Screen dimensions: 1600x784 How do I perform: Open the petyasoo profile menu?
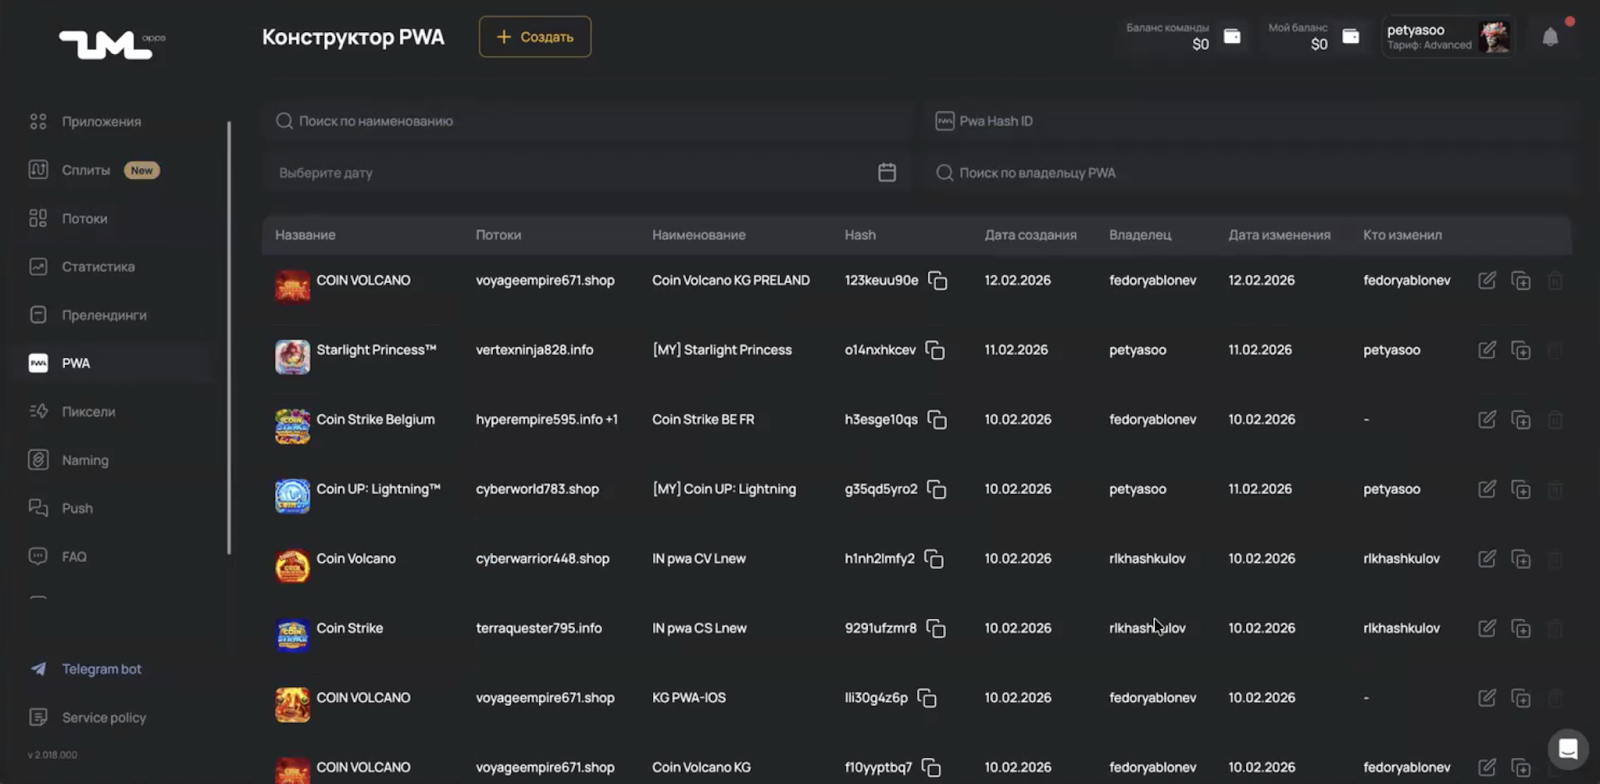[1447, 37]
